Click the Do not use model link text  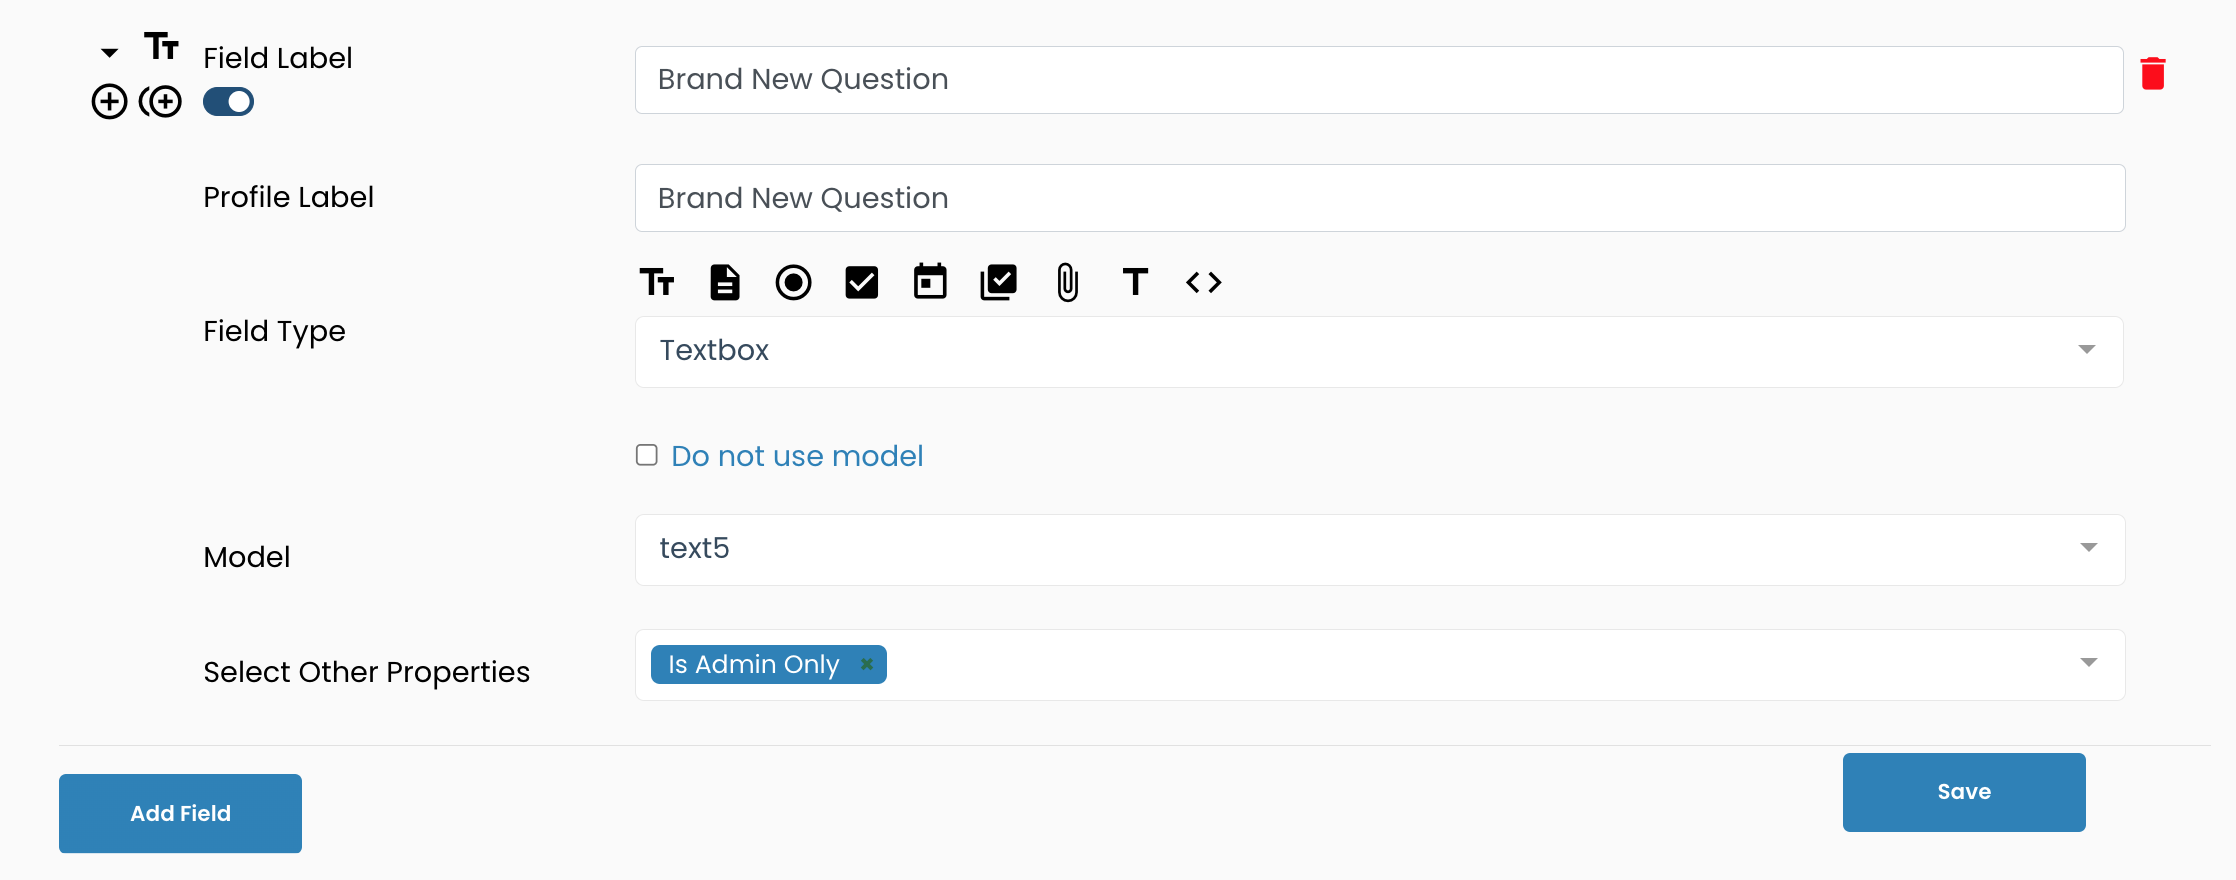(797, 456)
